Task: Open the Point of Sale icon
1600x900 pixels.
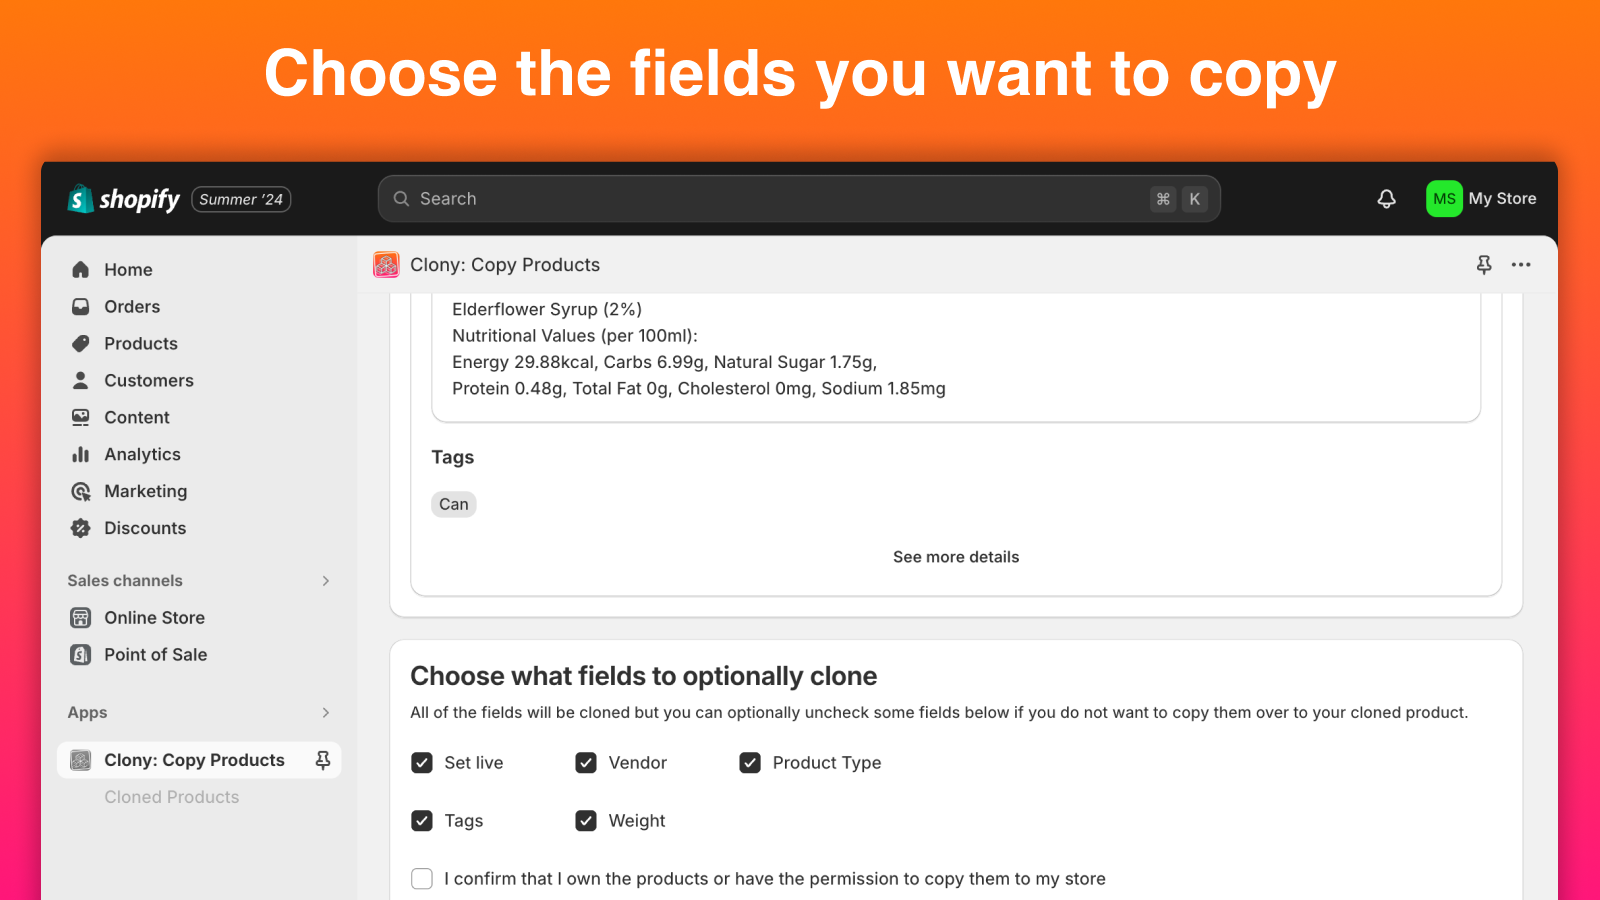Action: pos(80,654)
